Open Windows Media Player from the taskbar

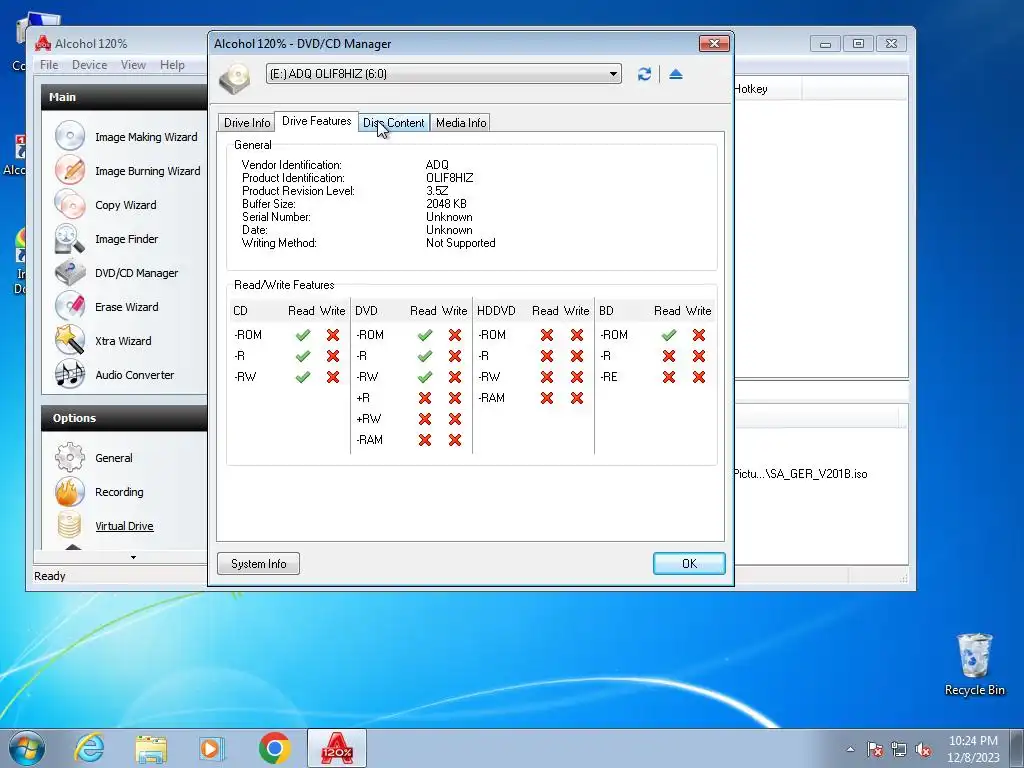pos(212,748)
